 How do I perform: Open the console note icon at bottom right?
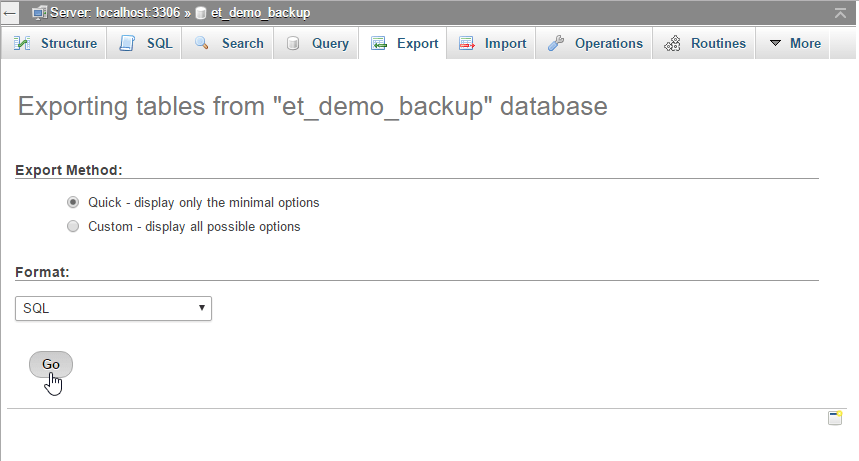[835, 418]
